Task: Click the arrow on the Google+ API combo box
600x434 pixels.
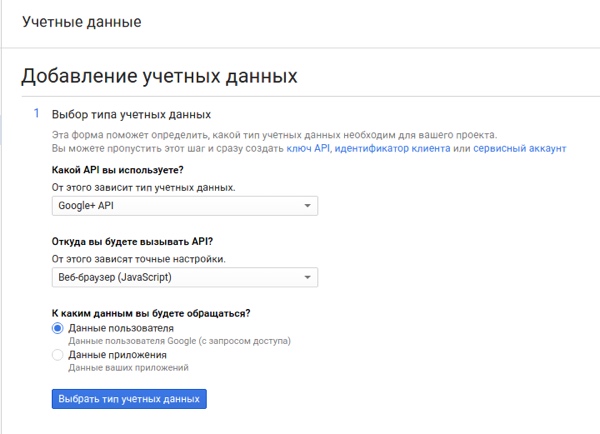Action: [x=306, y=206]
